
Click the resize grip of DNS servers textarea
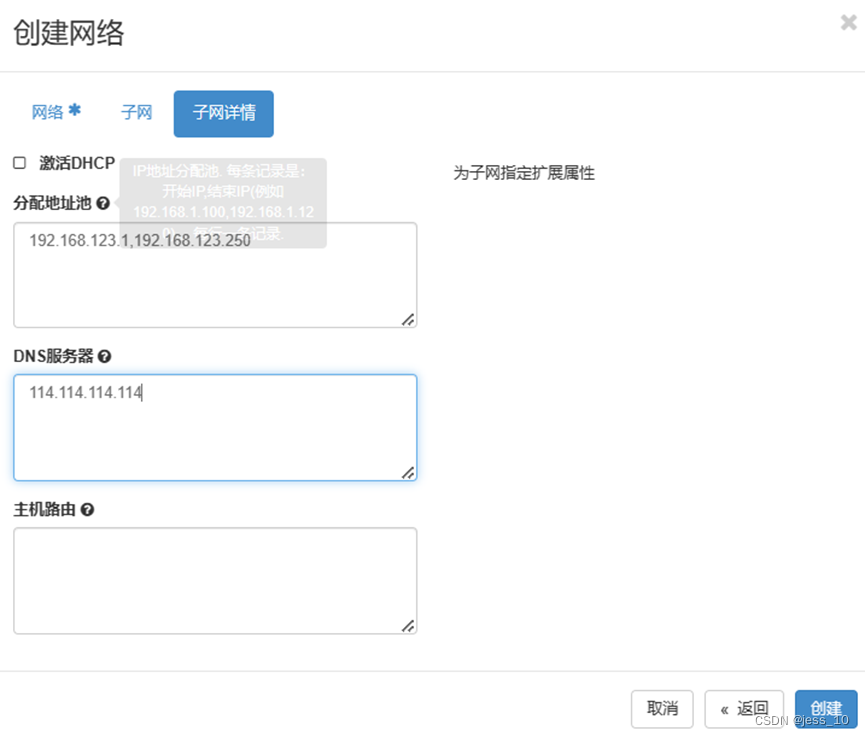click(408, 471)
